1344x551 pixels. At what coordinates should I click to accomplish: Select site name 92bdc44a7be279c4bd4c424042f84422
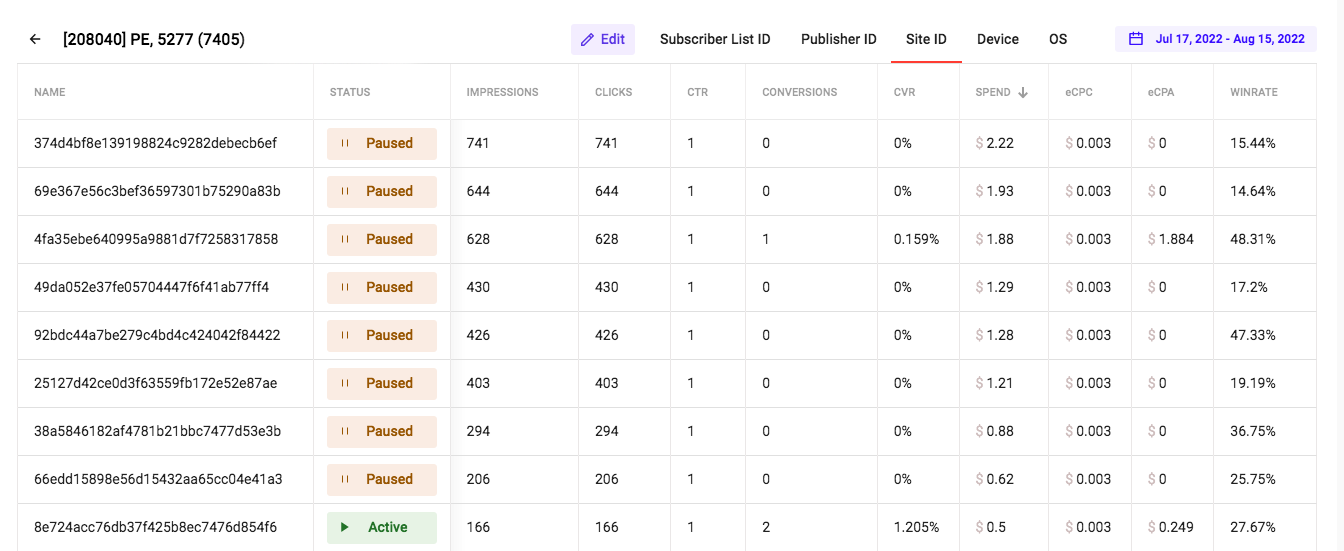157,335
